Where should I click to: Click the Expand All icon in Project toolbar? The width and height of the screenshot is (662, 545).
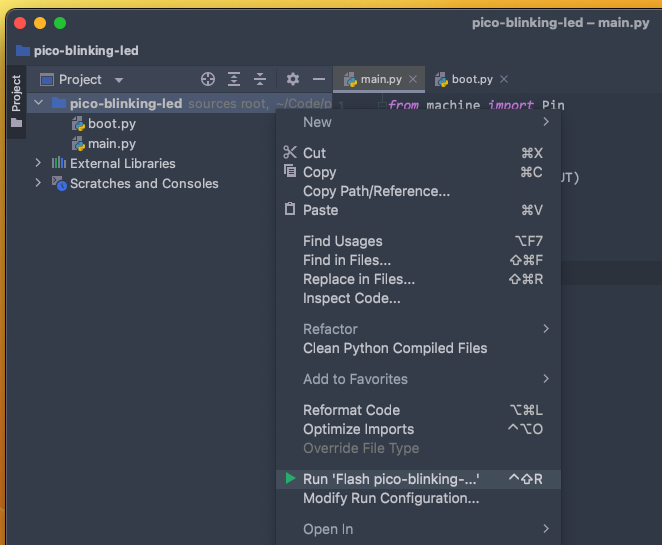click(x=234, y=79)
